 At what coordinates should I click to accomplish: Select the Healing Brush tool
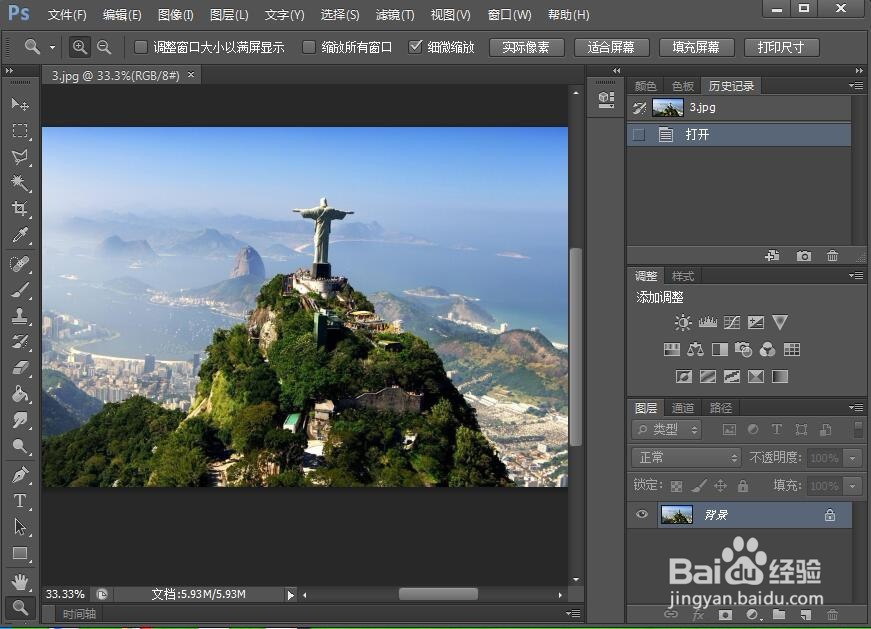click(20, 263)
